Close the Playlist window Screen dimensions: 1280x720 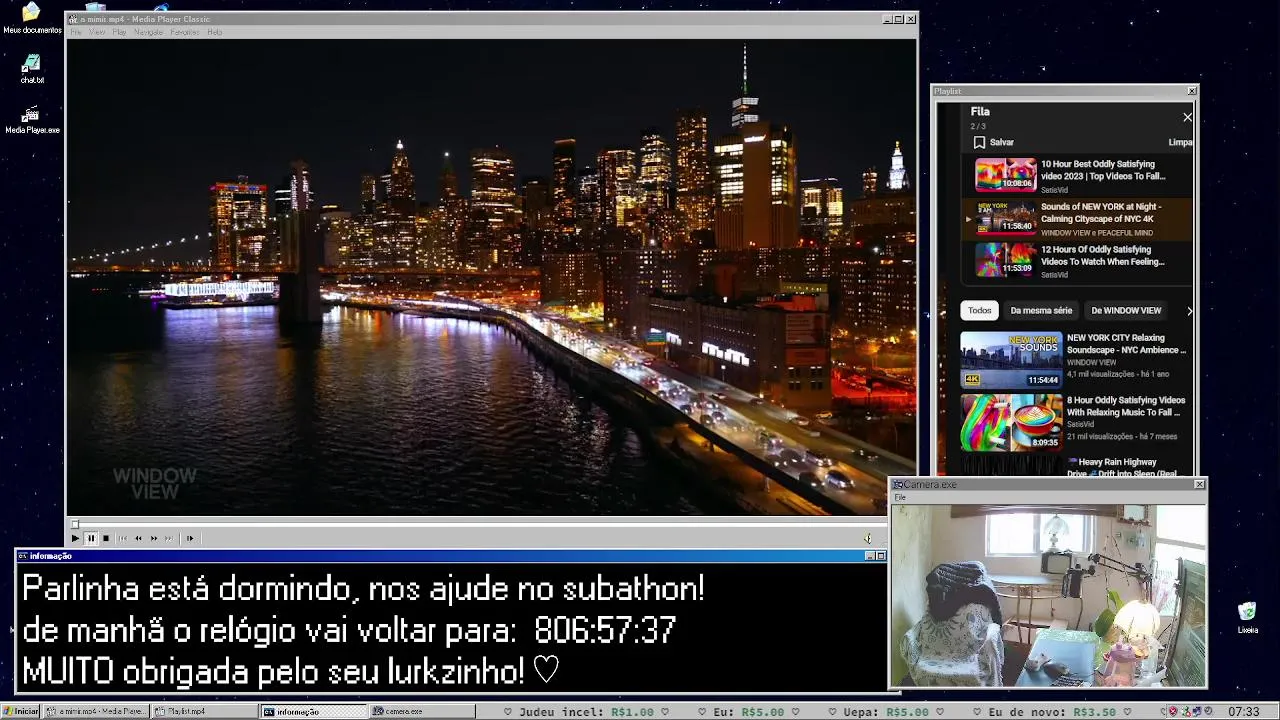(x=1192, y=91)
